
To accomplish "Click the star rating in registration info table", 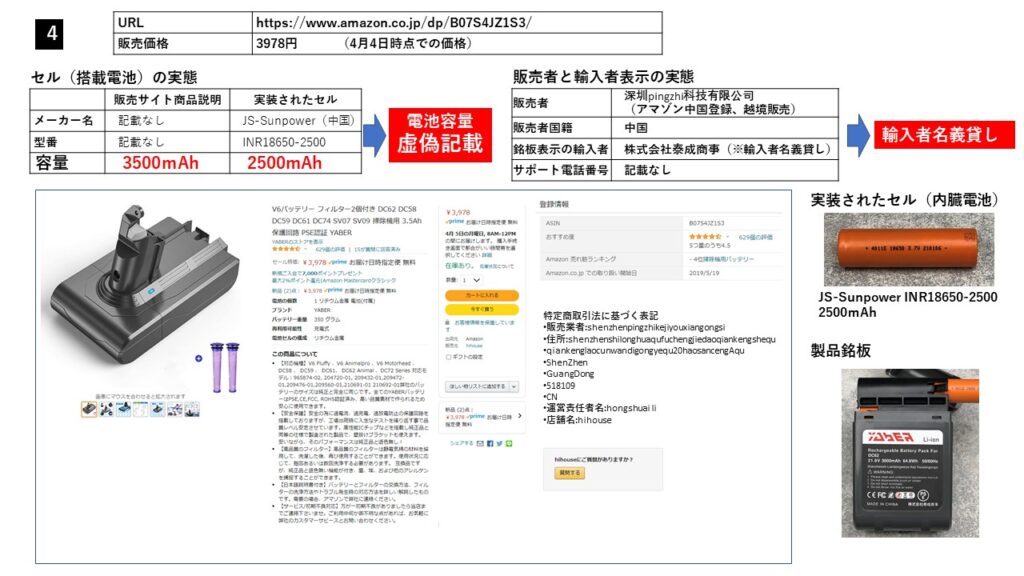I will 703,237.
